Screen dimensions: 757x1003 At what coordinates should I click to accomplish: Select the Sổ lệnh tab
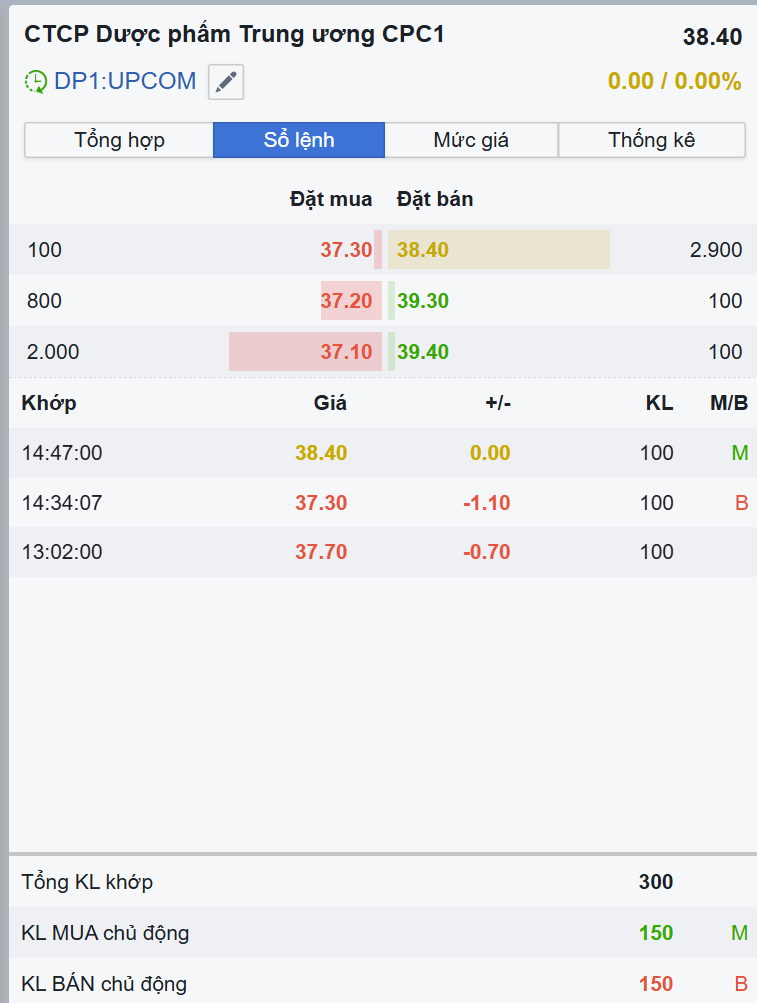point(299,140)
